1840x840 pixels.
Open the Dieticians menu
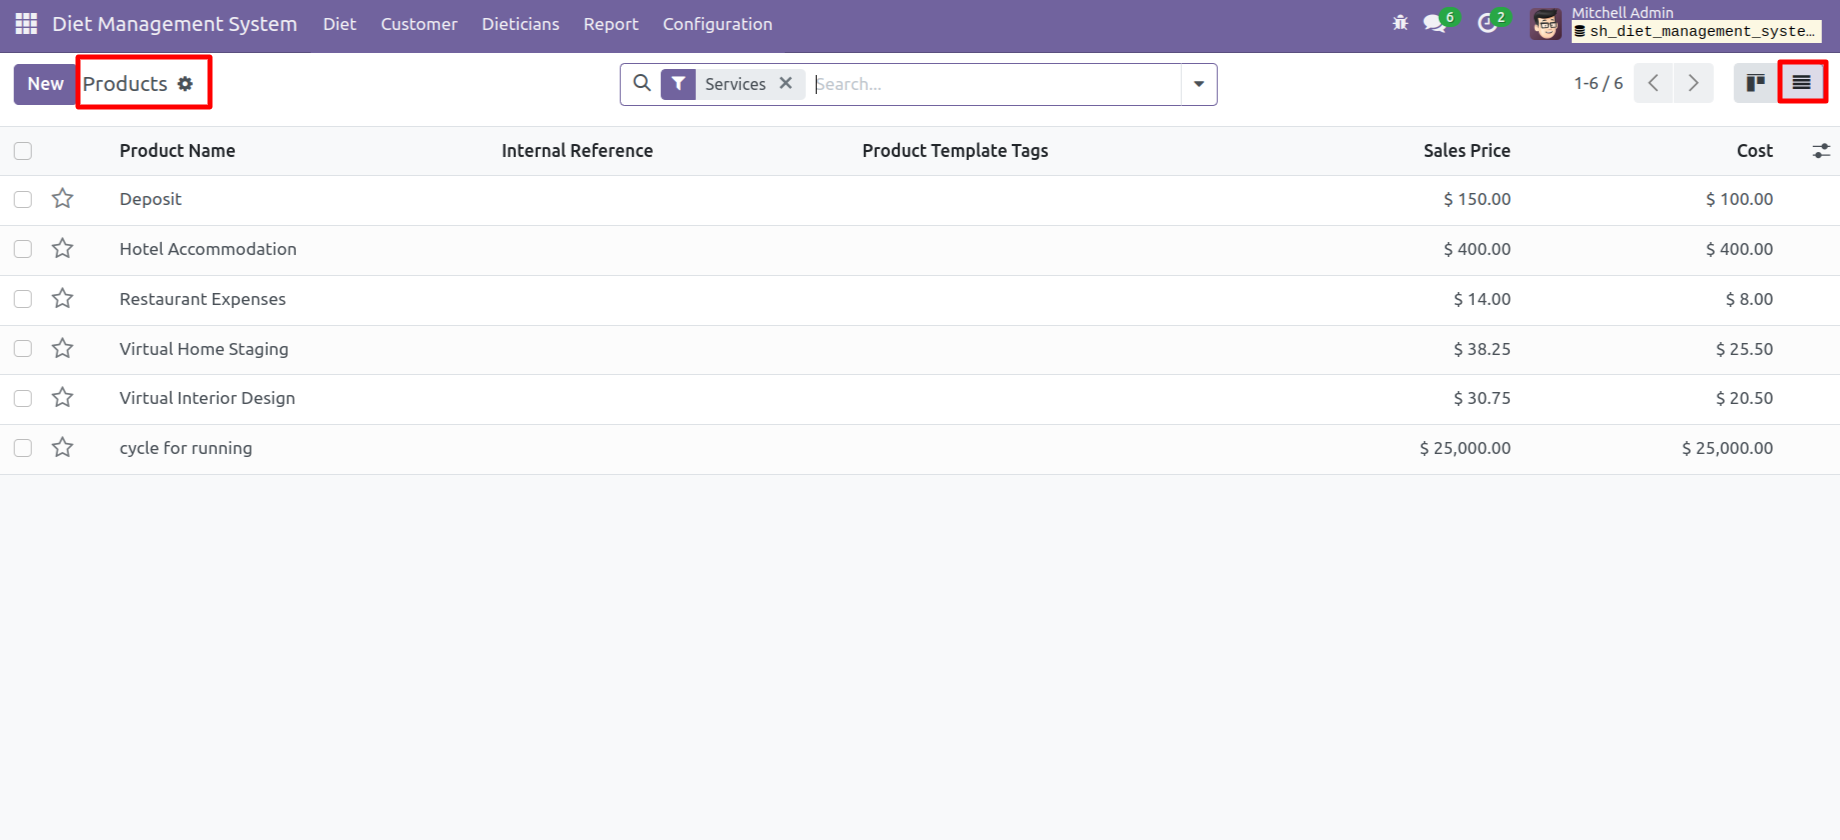pyautogui.click(x=520, y=24)
